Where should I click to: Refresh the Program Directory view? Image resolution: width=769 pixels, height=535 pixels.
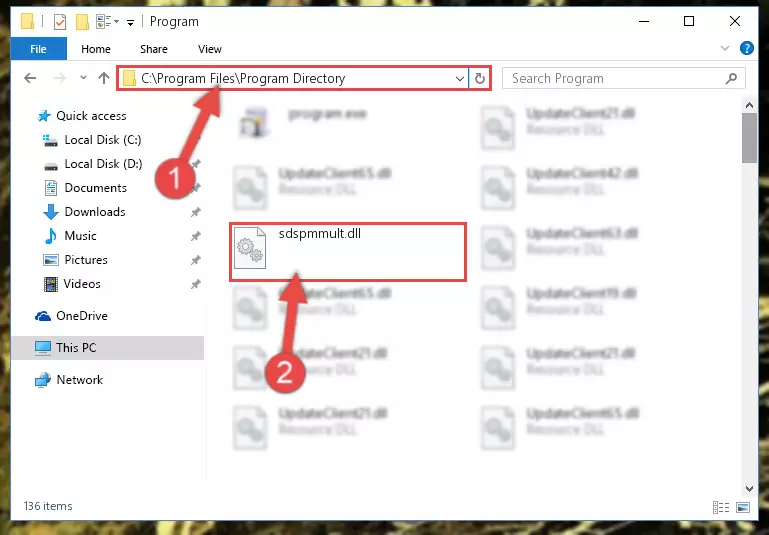click(480, 78)
